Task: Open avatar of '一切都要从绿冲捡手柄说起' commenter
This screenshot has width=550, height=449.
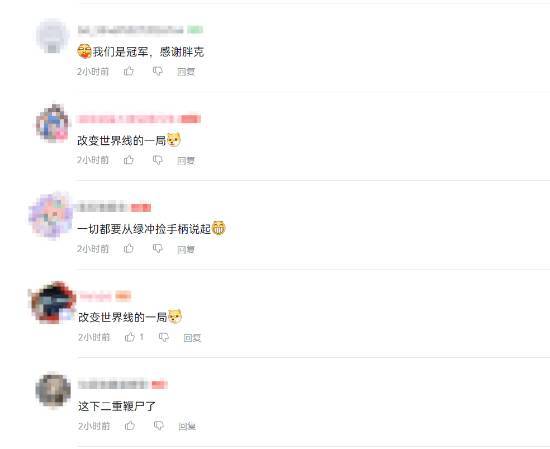Action: coord(51,215)
